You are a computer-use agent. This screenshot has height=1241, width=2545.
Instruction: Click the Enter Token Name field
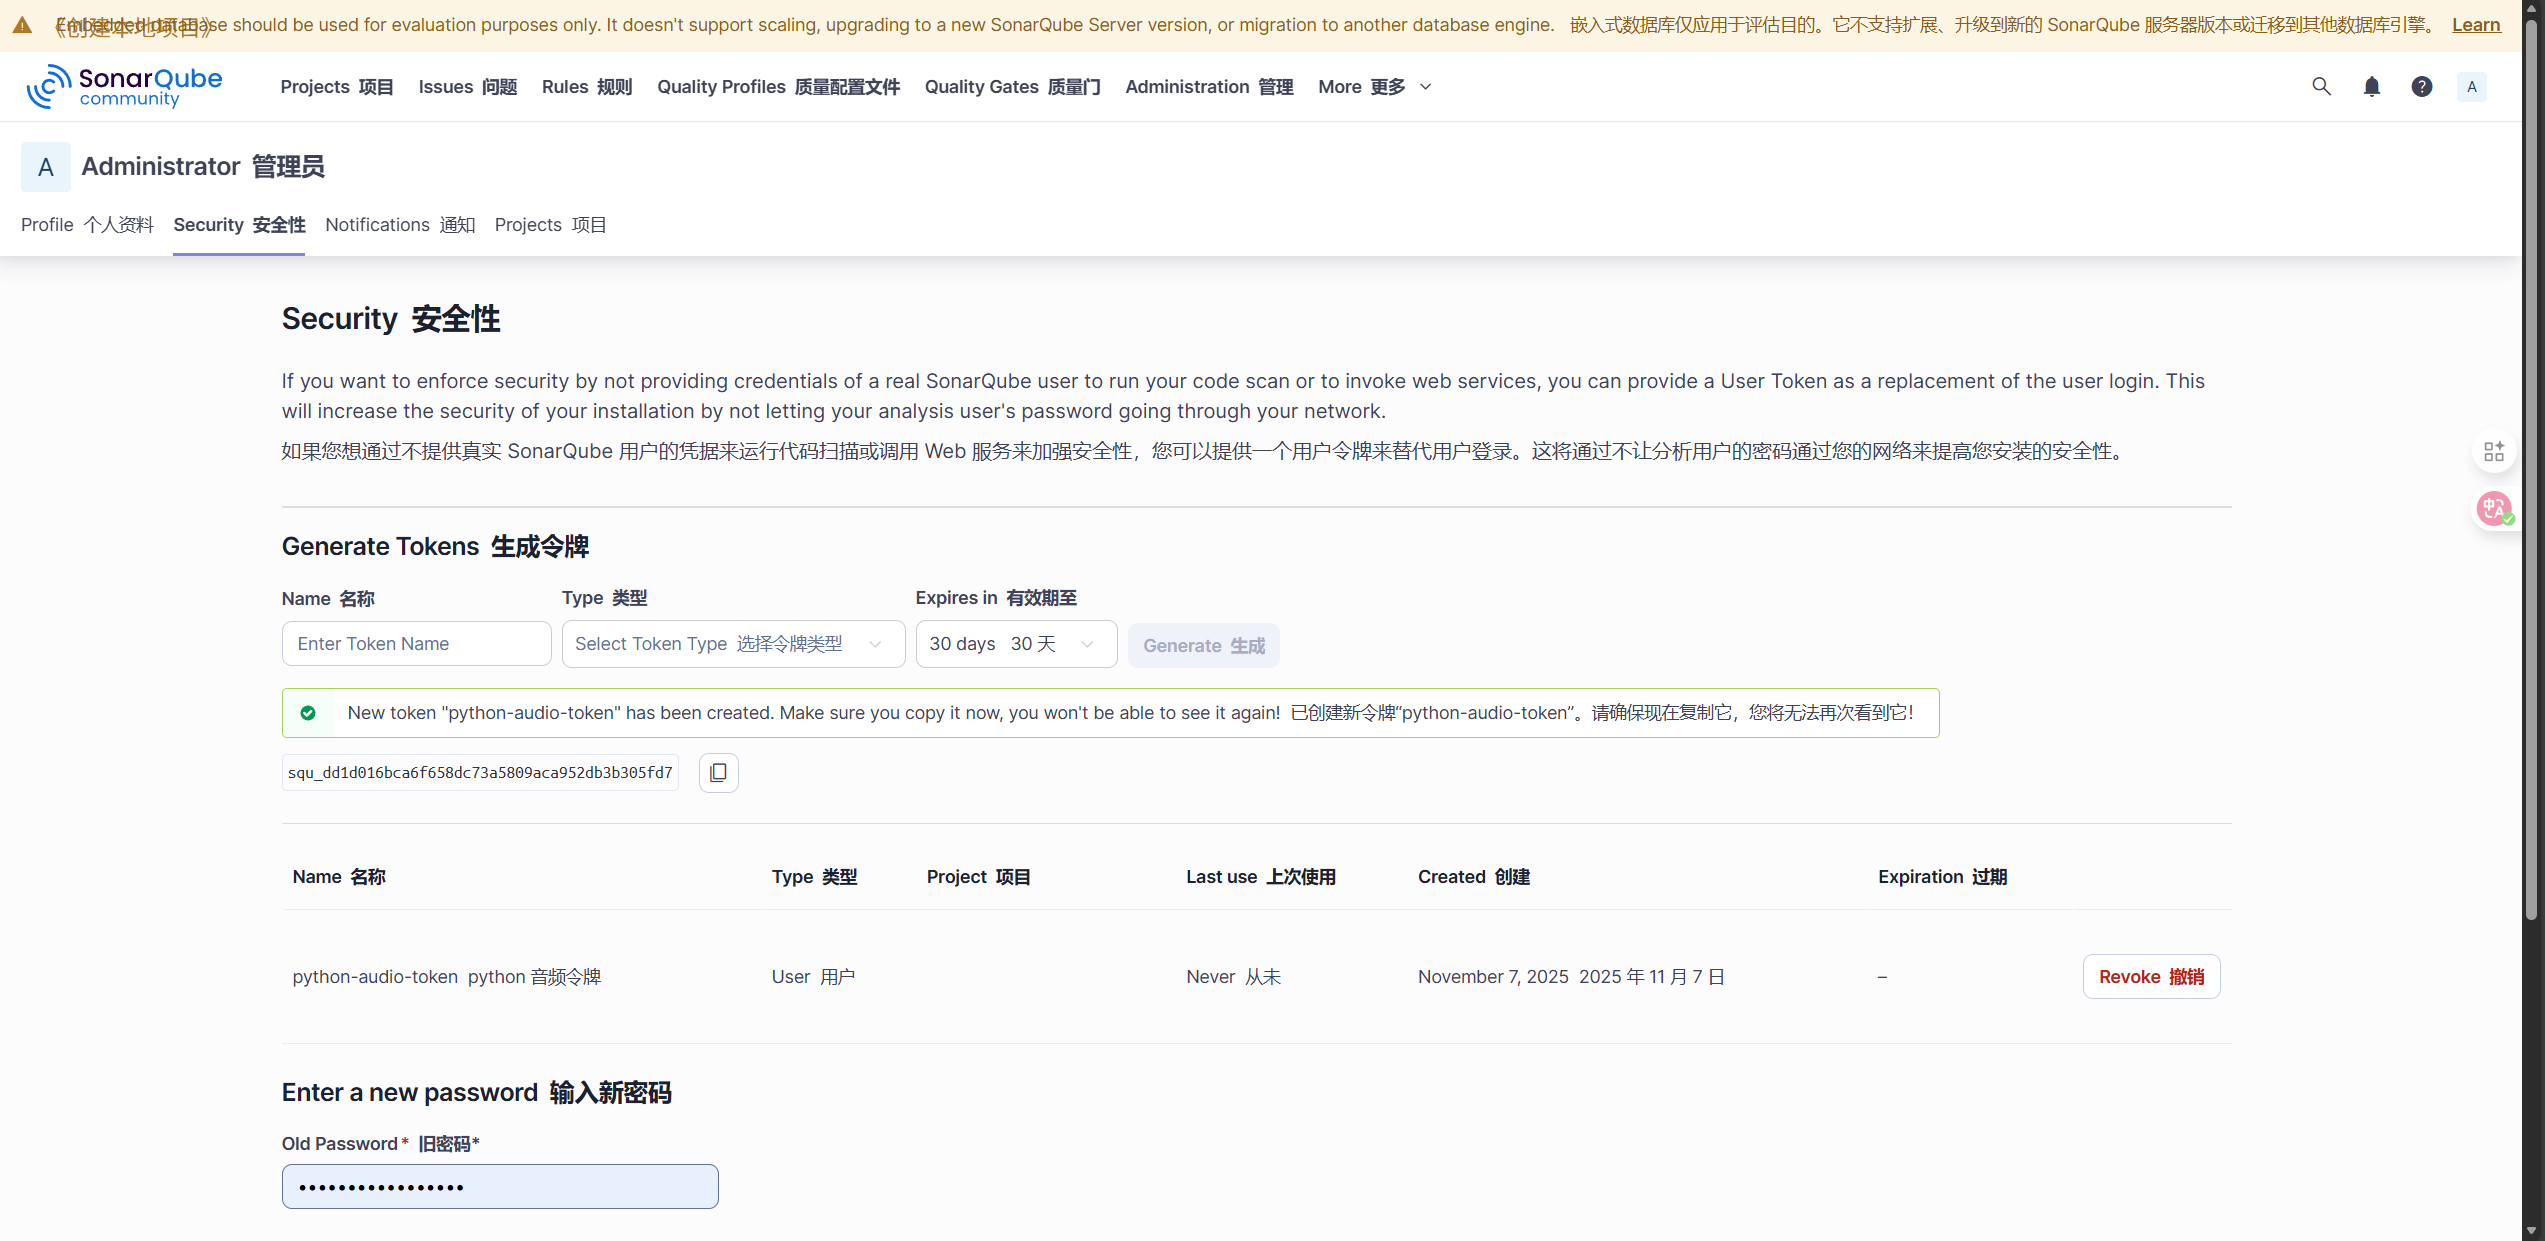click(416, 644)
